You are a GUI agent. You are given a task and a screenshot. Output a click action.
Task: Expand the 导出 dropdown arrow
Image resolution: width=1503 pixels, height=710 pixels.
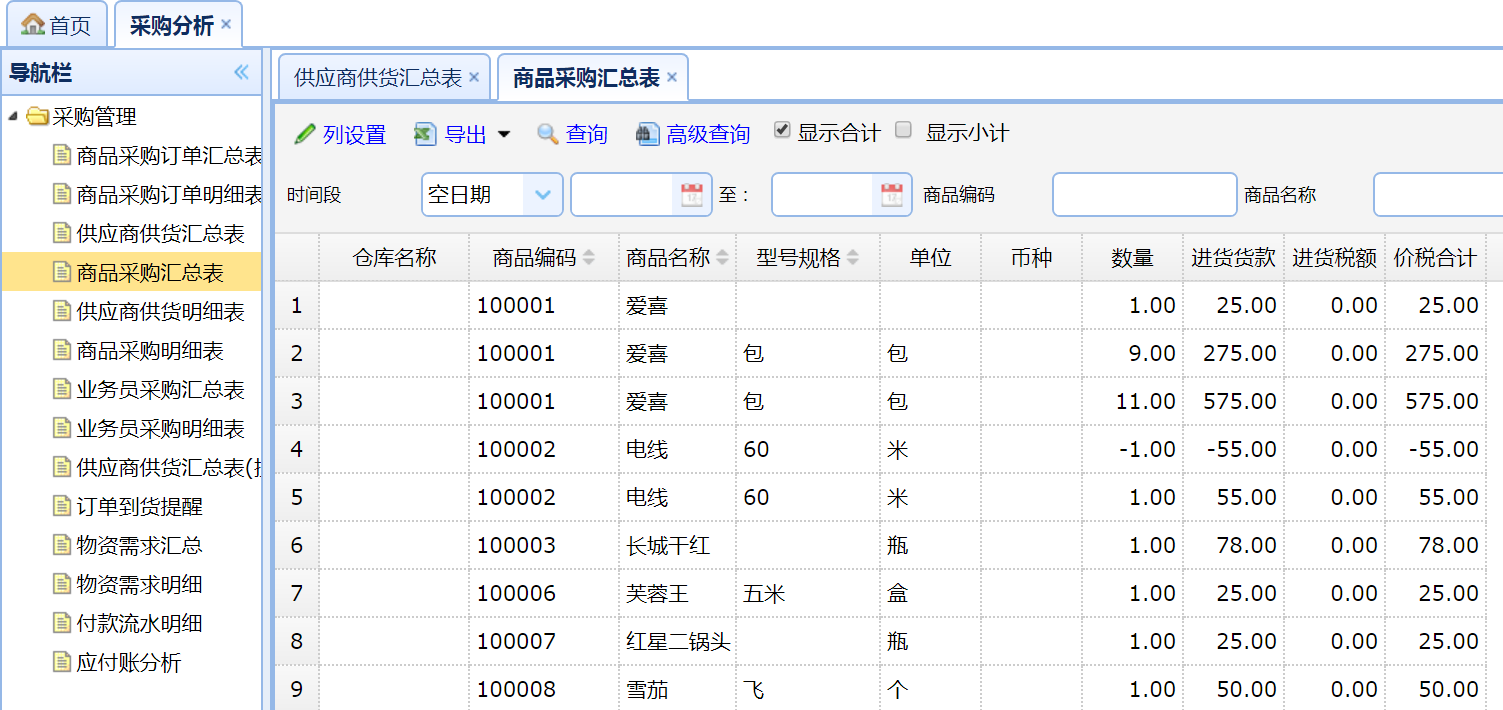[x=504, y=135]
